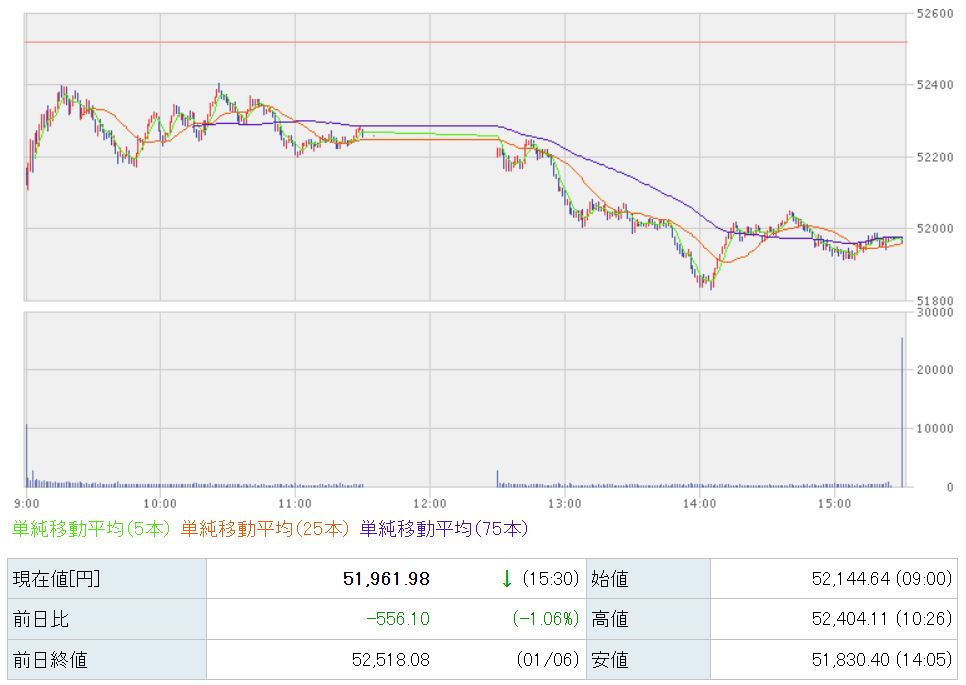This screenshot has width=966, height=685.
Task: Click the 20000 volume axis label
Action: [938, 370]
